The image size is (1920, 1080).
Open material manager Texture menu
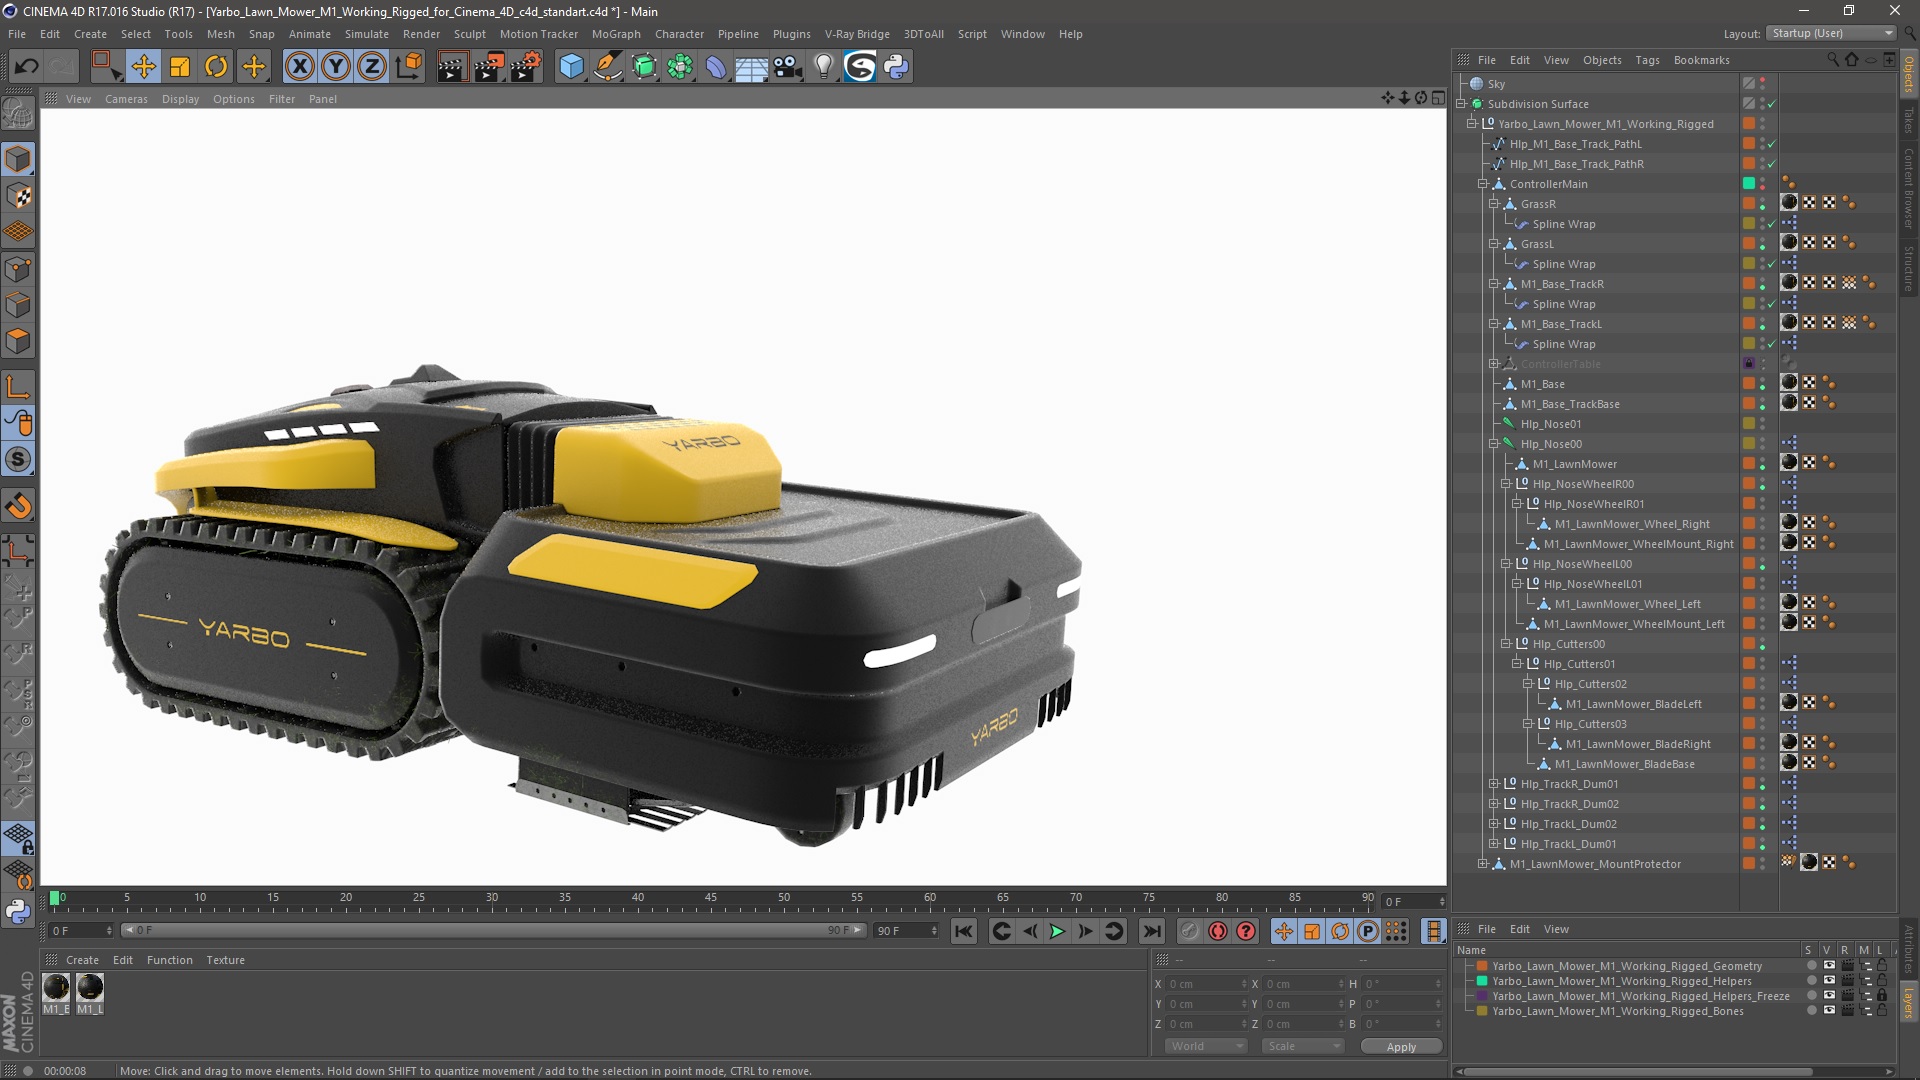coord(225,960)
